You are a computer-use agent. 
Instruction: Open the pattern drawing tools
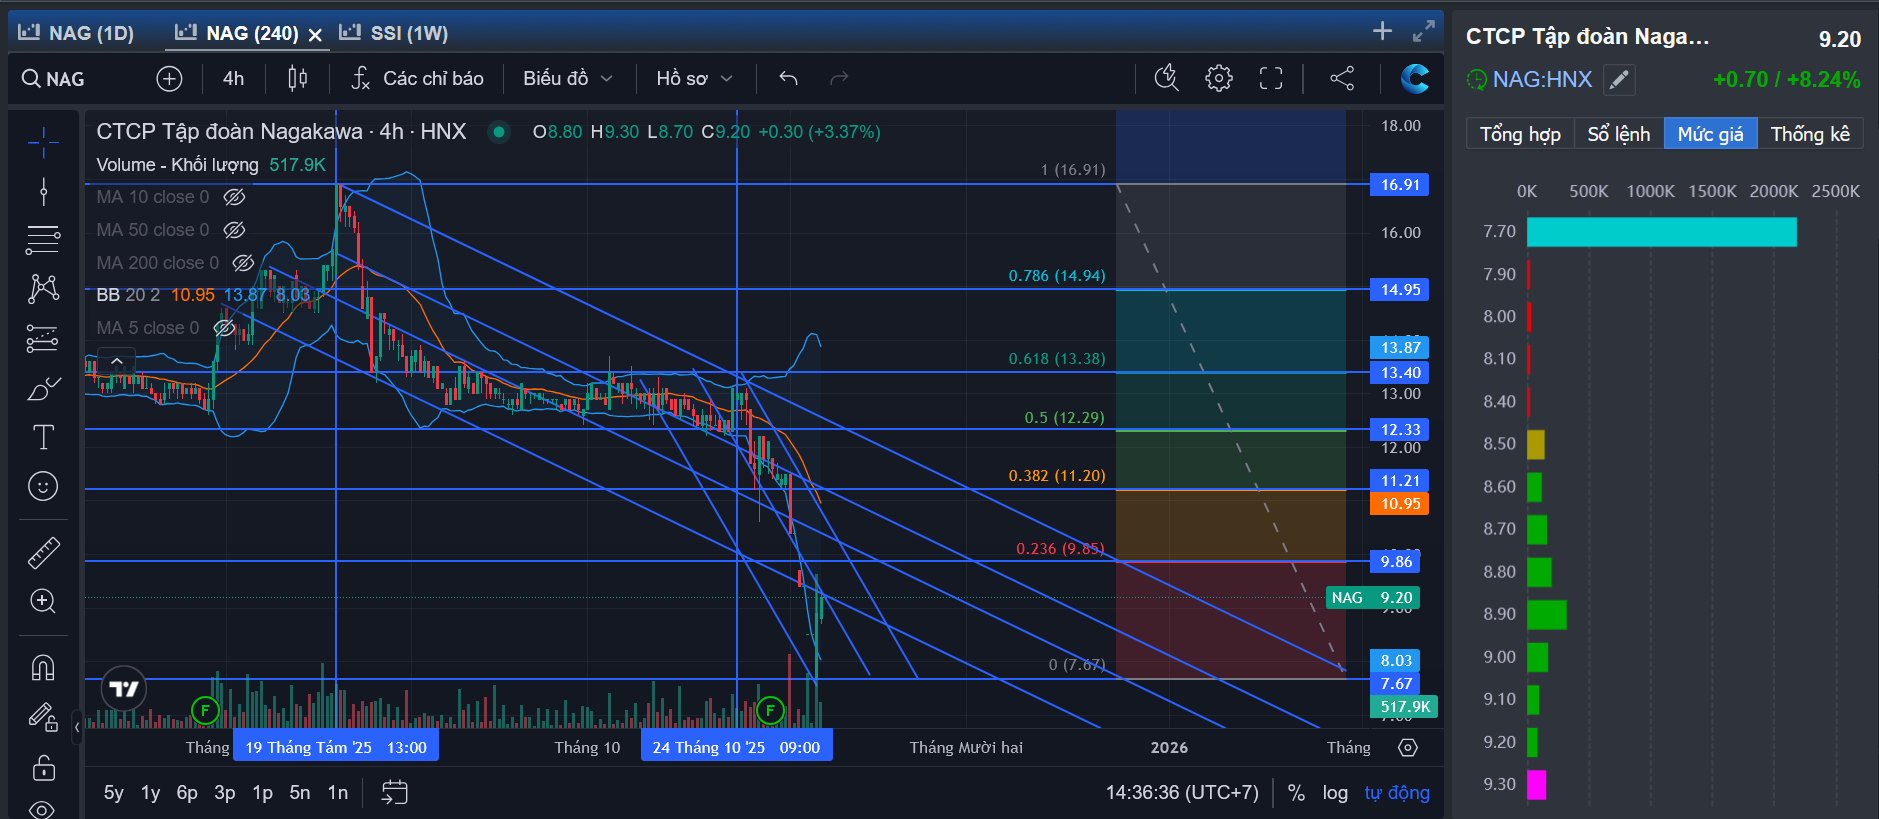[x=43, y=289]
